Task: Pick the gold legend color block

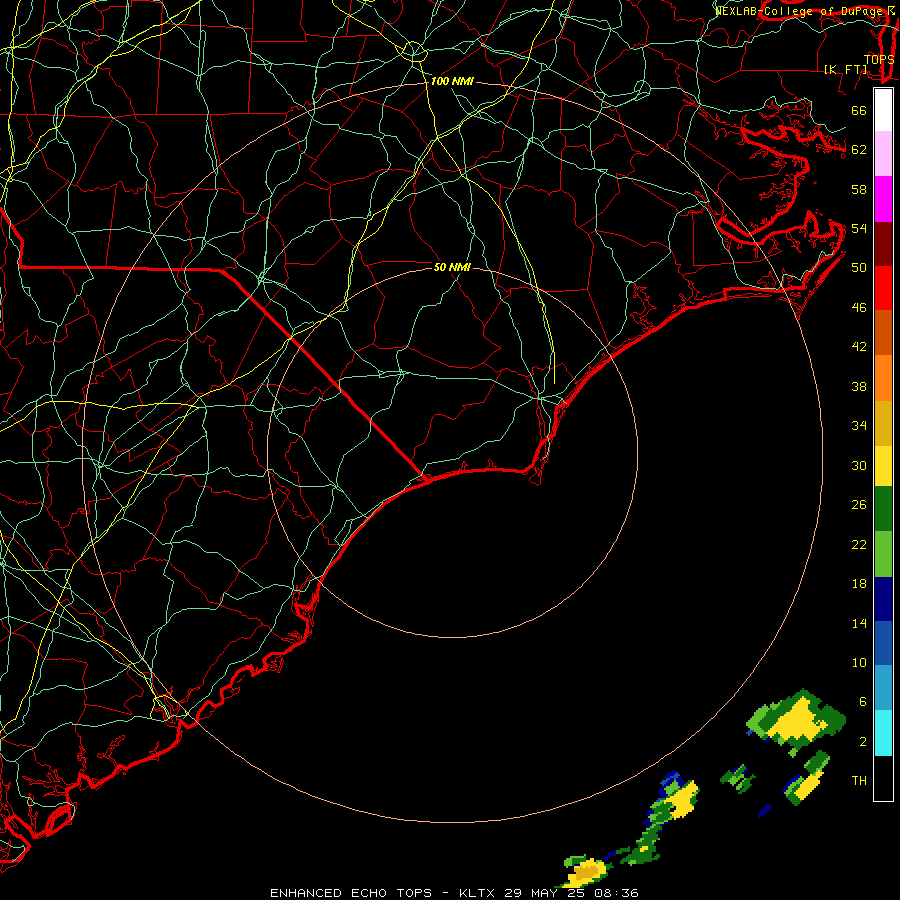Action: (x=883, y=423)
